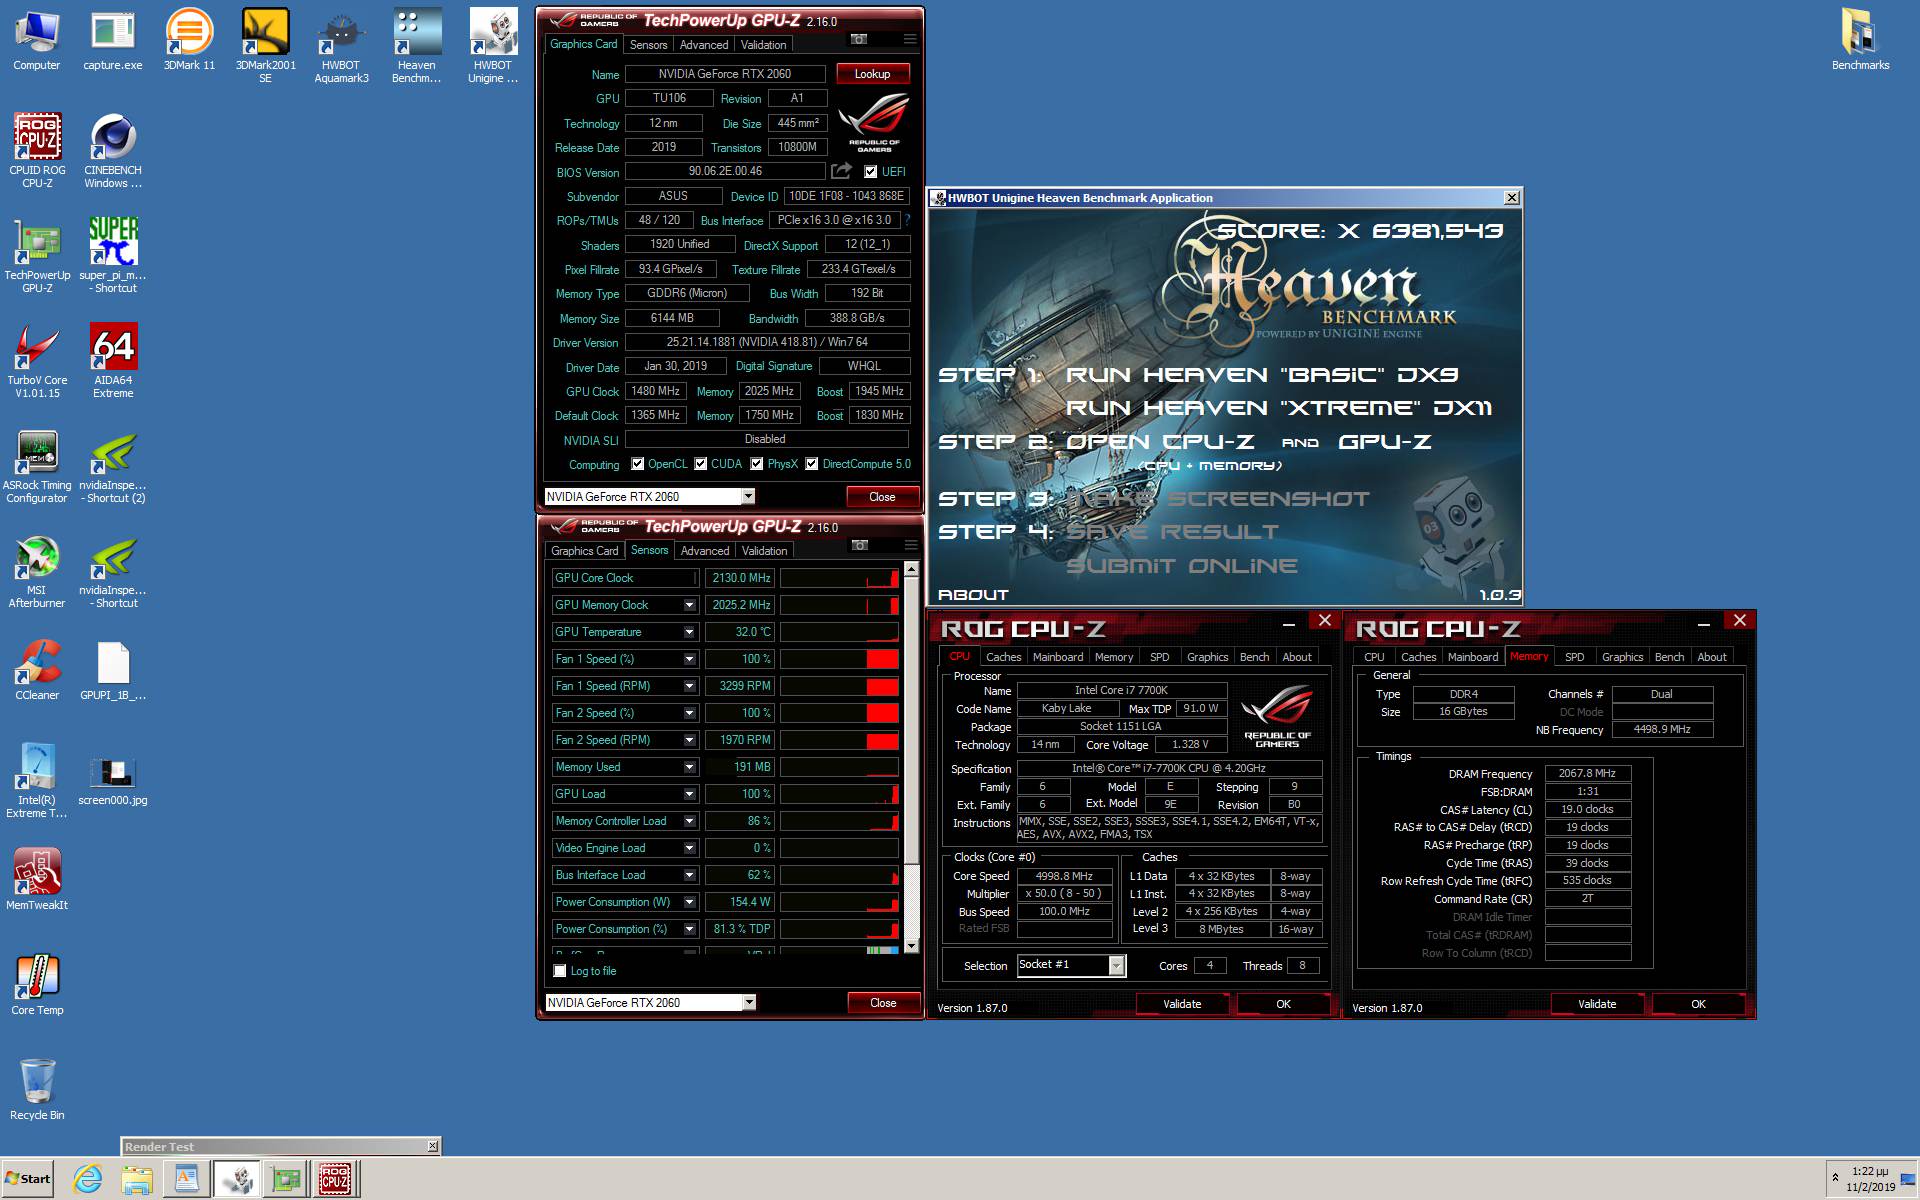
Task: Launch CINEBENCH Windows shortcut
Action: pos(113,150)
